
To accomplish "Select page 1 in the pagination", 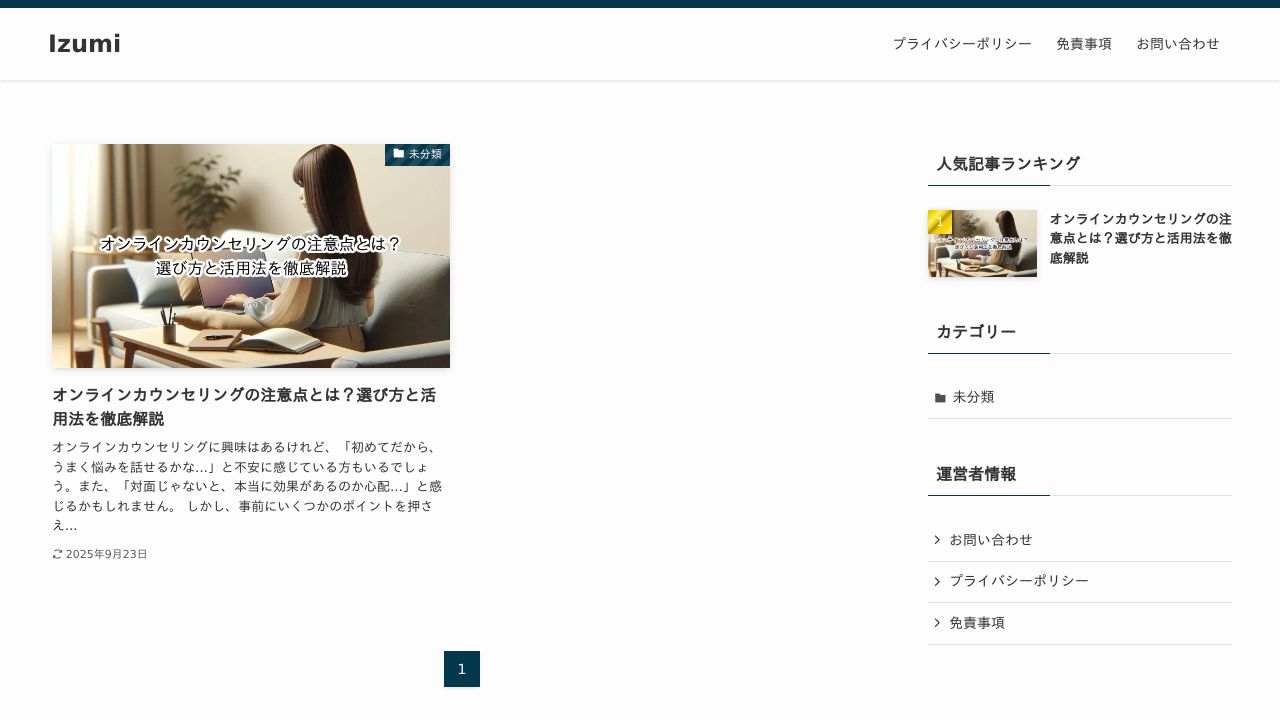I will 462,669.
